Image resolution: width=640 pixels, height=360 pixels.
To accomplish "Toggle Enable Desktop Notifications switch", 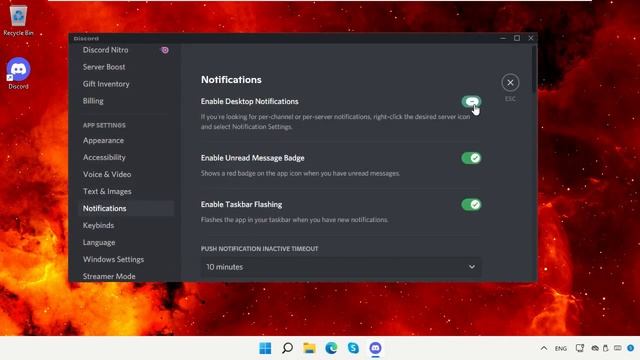I will click(x=471, y=101).
